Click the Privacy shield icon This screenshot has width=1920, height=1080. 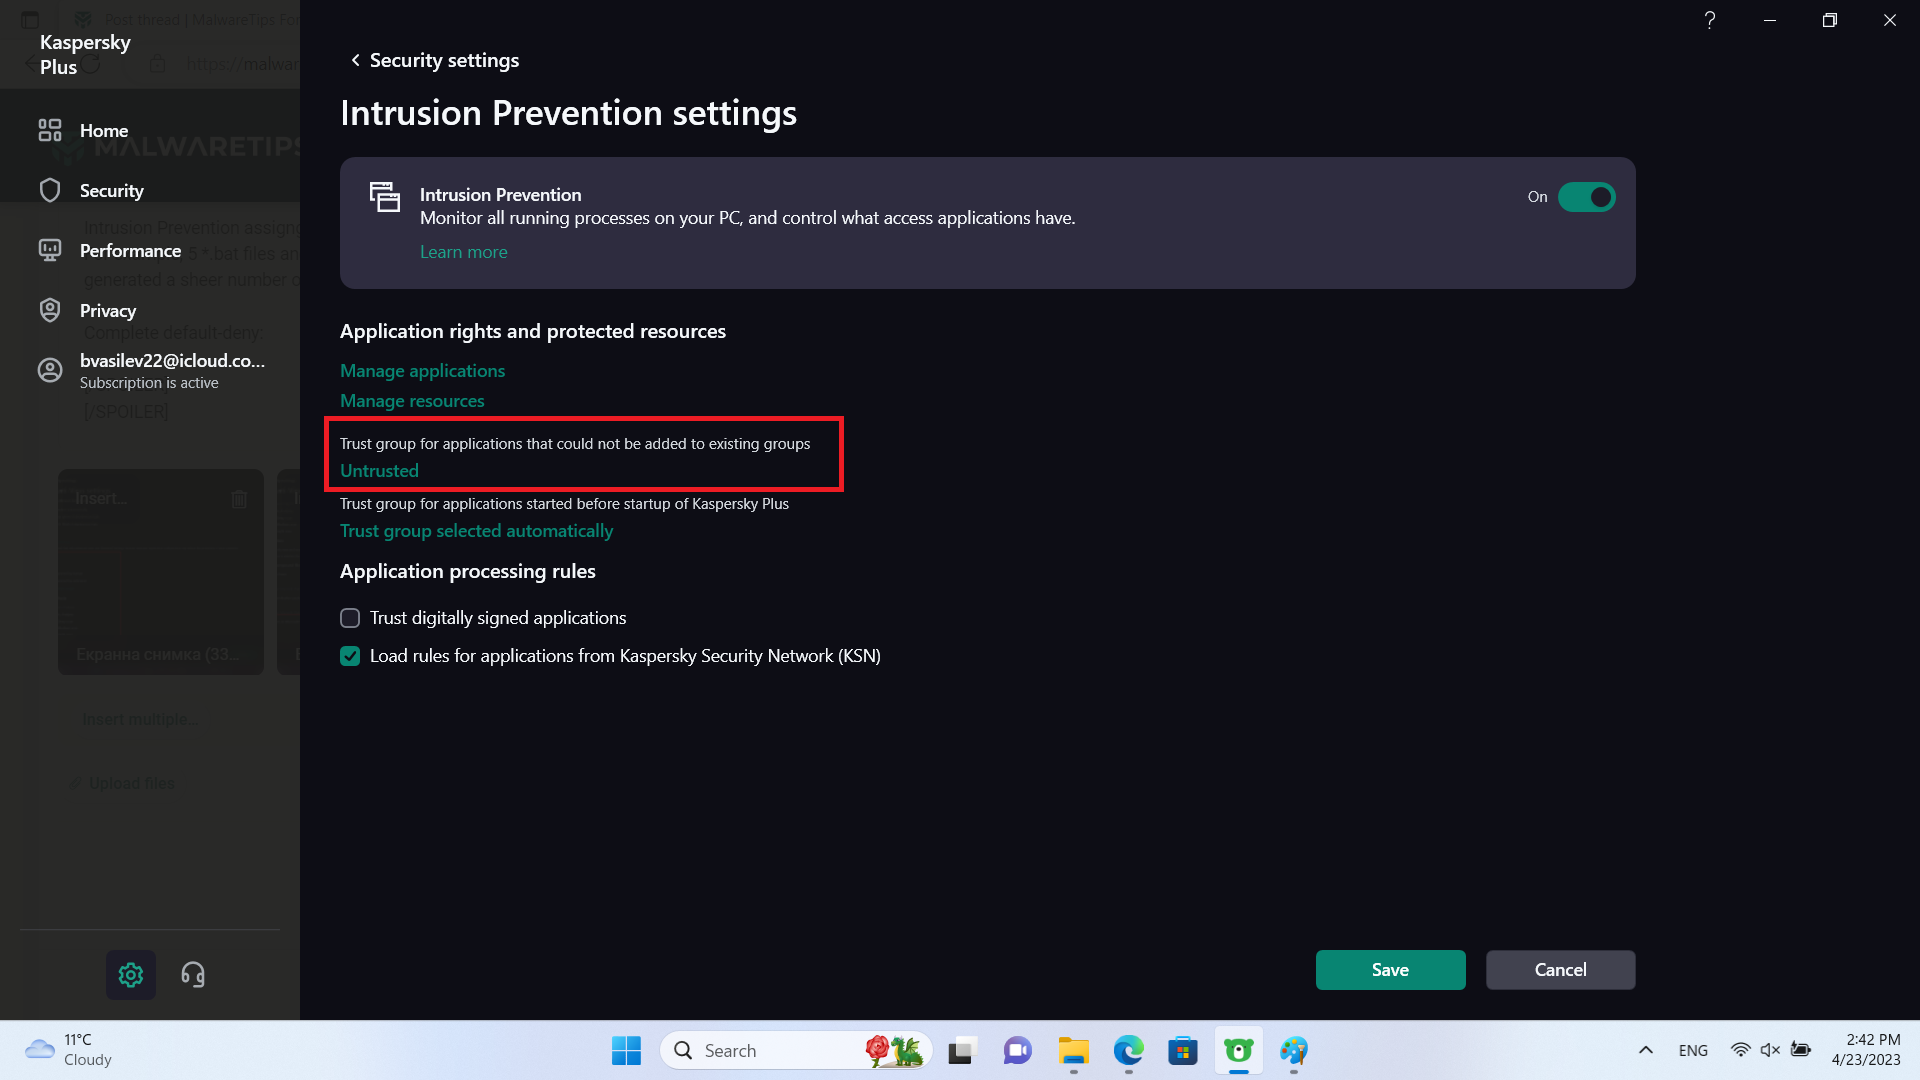[50, 310]
